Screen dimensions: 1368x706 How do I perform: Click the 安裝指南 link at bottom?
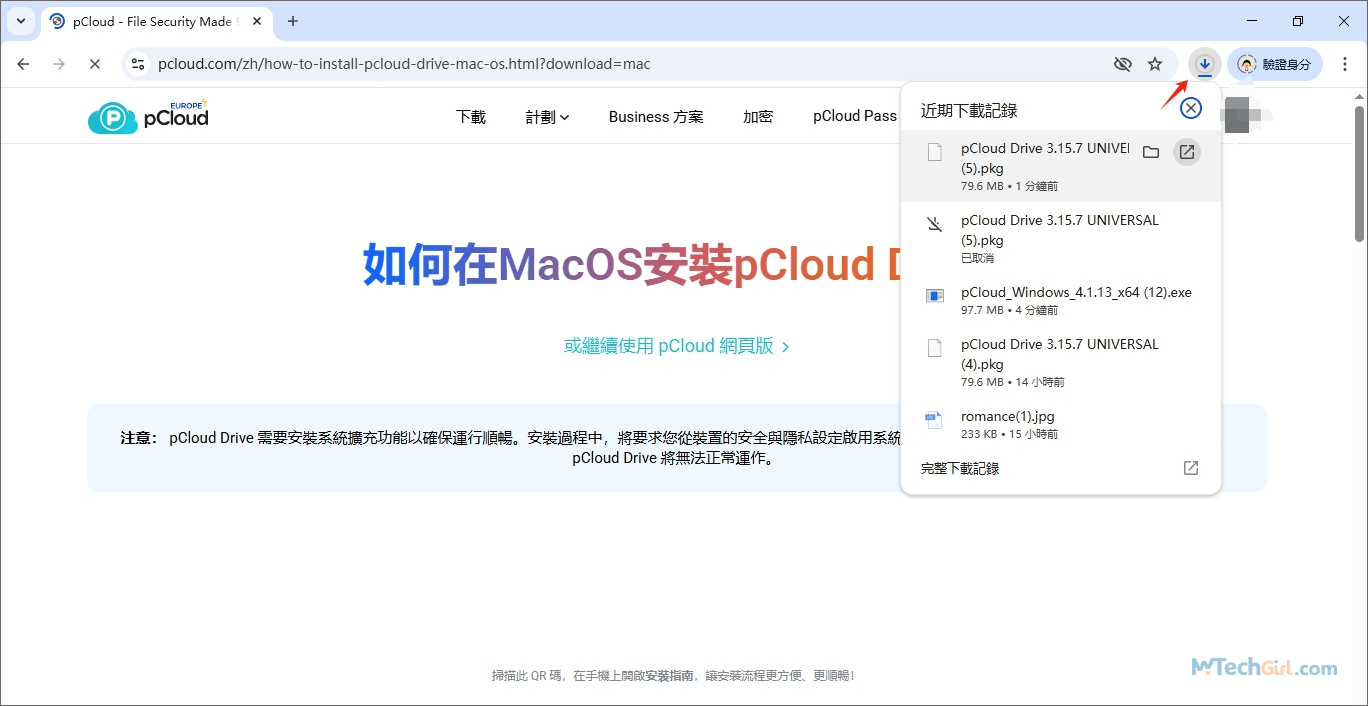669,676
